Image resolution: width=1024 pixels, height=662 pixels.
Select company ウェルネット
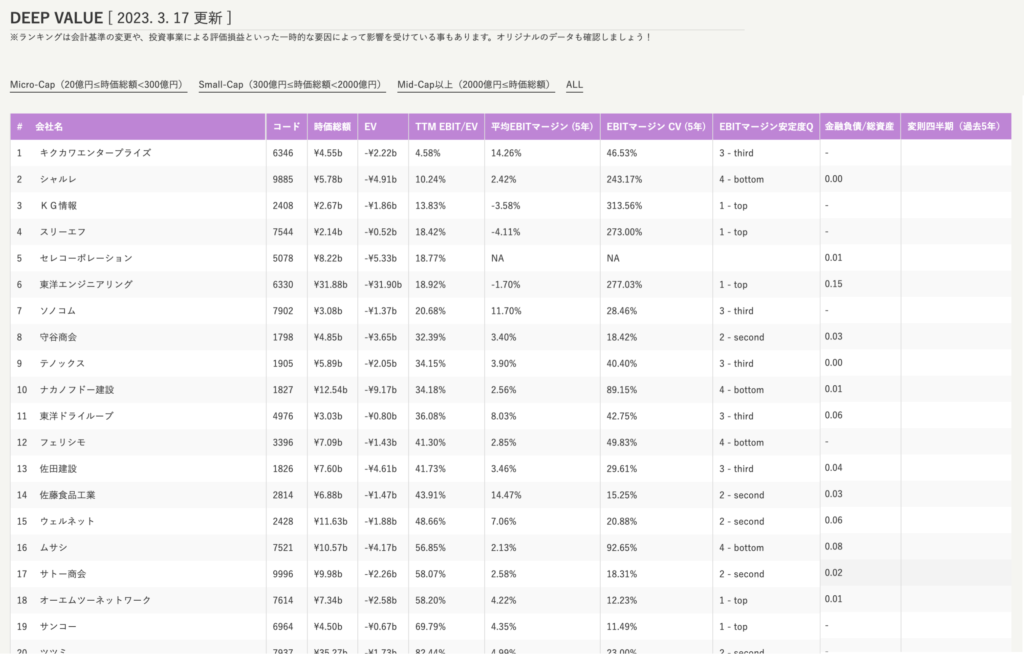(x=67, y=522)
